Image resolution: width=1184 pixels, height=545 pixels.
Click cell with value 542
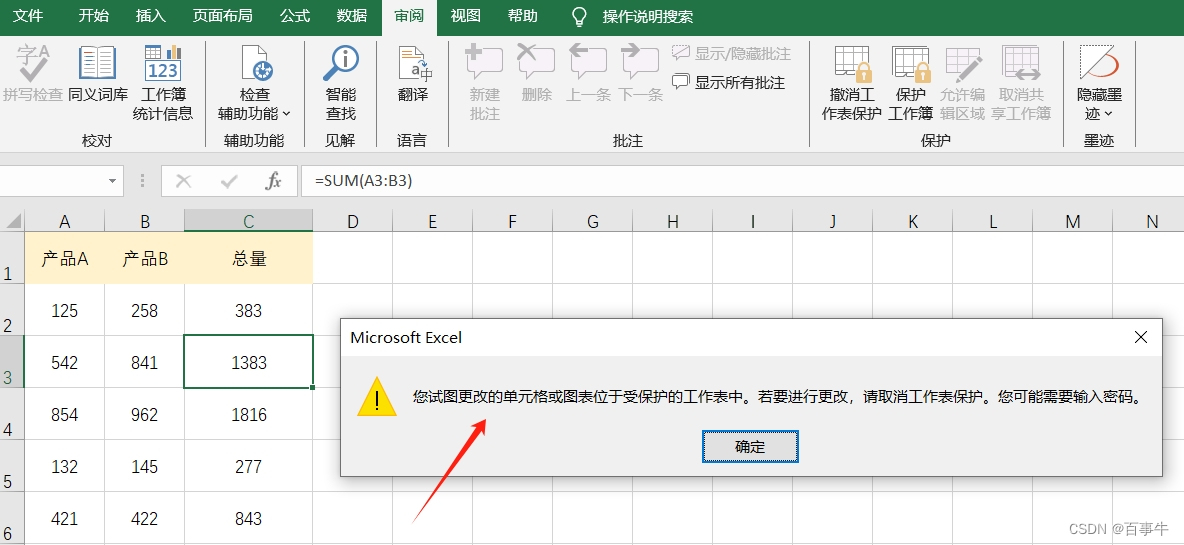click(65, 362)
